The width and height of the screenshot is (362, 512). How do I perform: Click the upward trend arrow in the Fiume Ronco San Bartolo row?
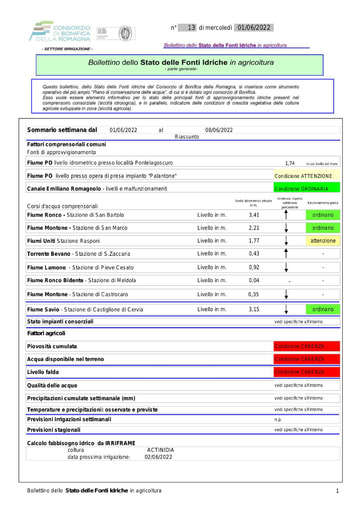click(x=286, y=215)
